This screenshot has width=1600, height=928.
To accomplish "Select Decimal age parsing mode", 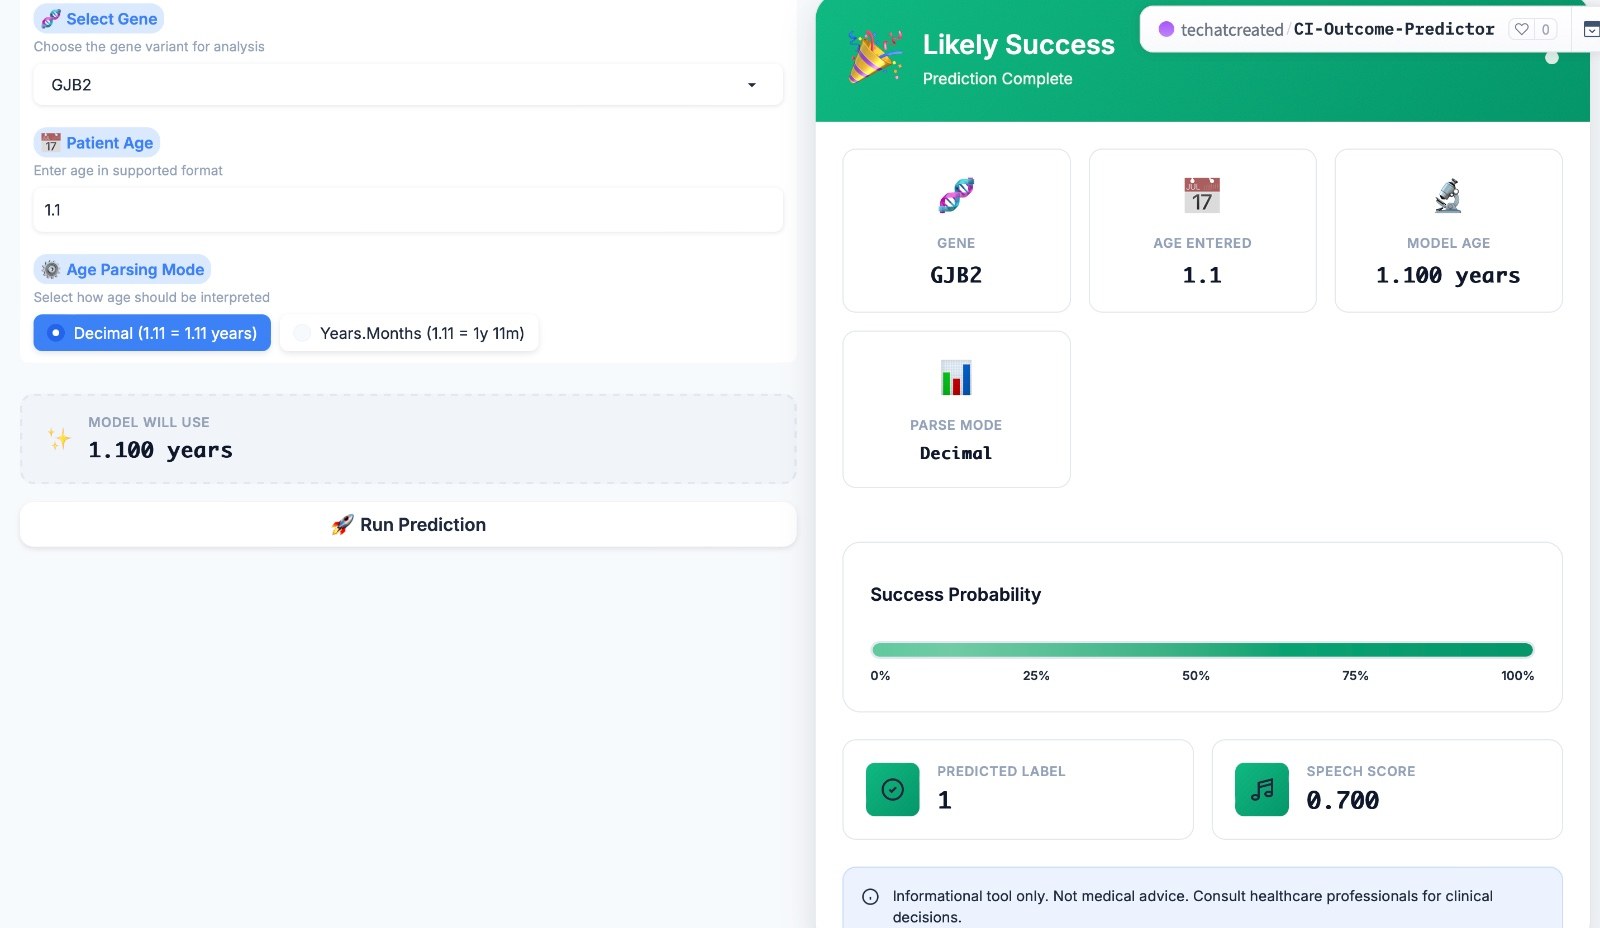I will (152, 333).
